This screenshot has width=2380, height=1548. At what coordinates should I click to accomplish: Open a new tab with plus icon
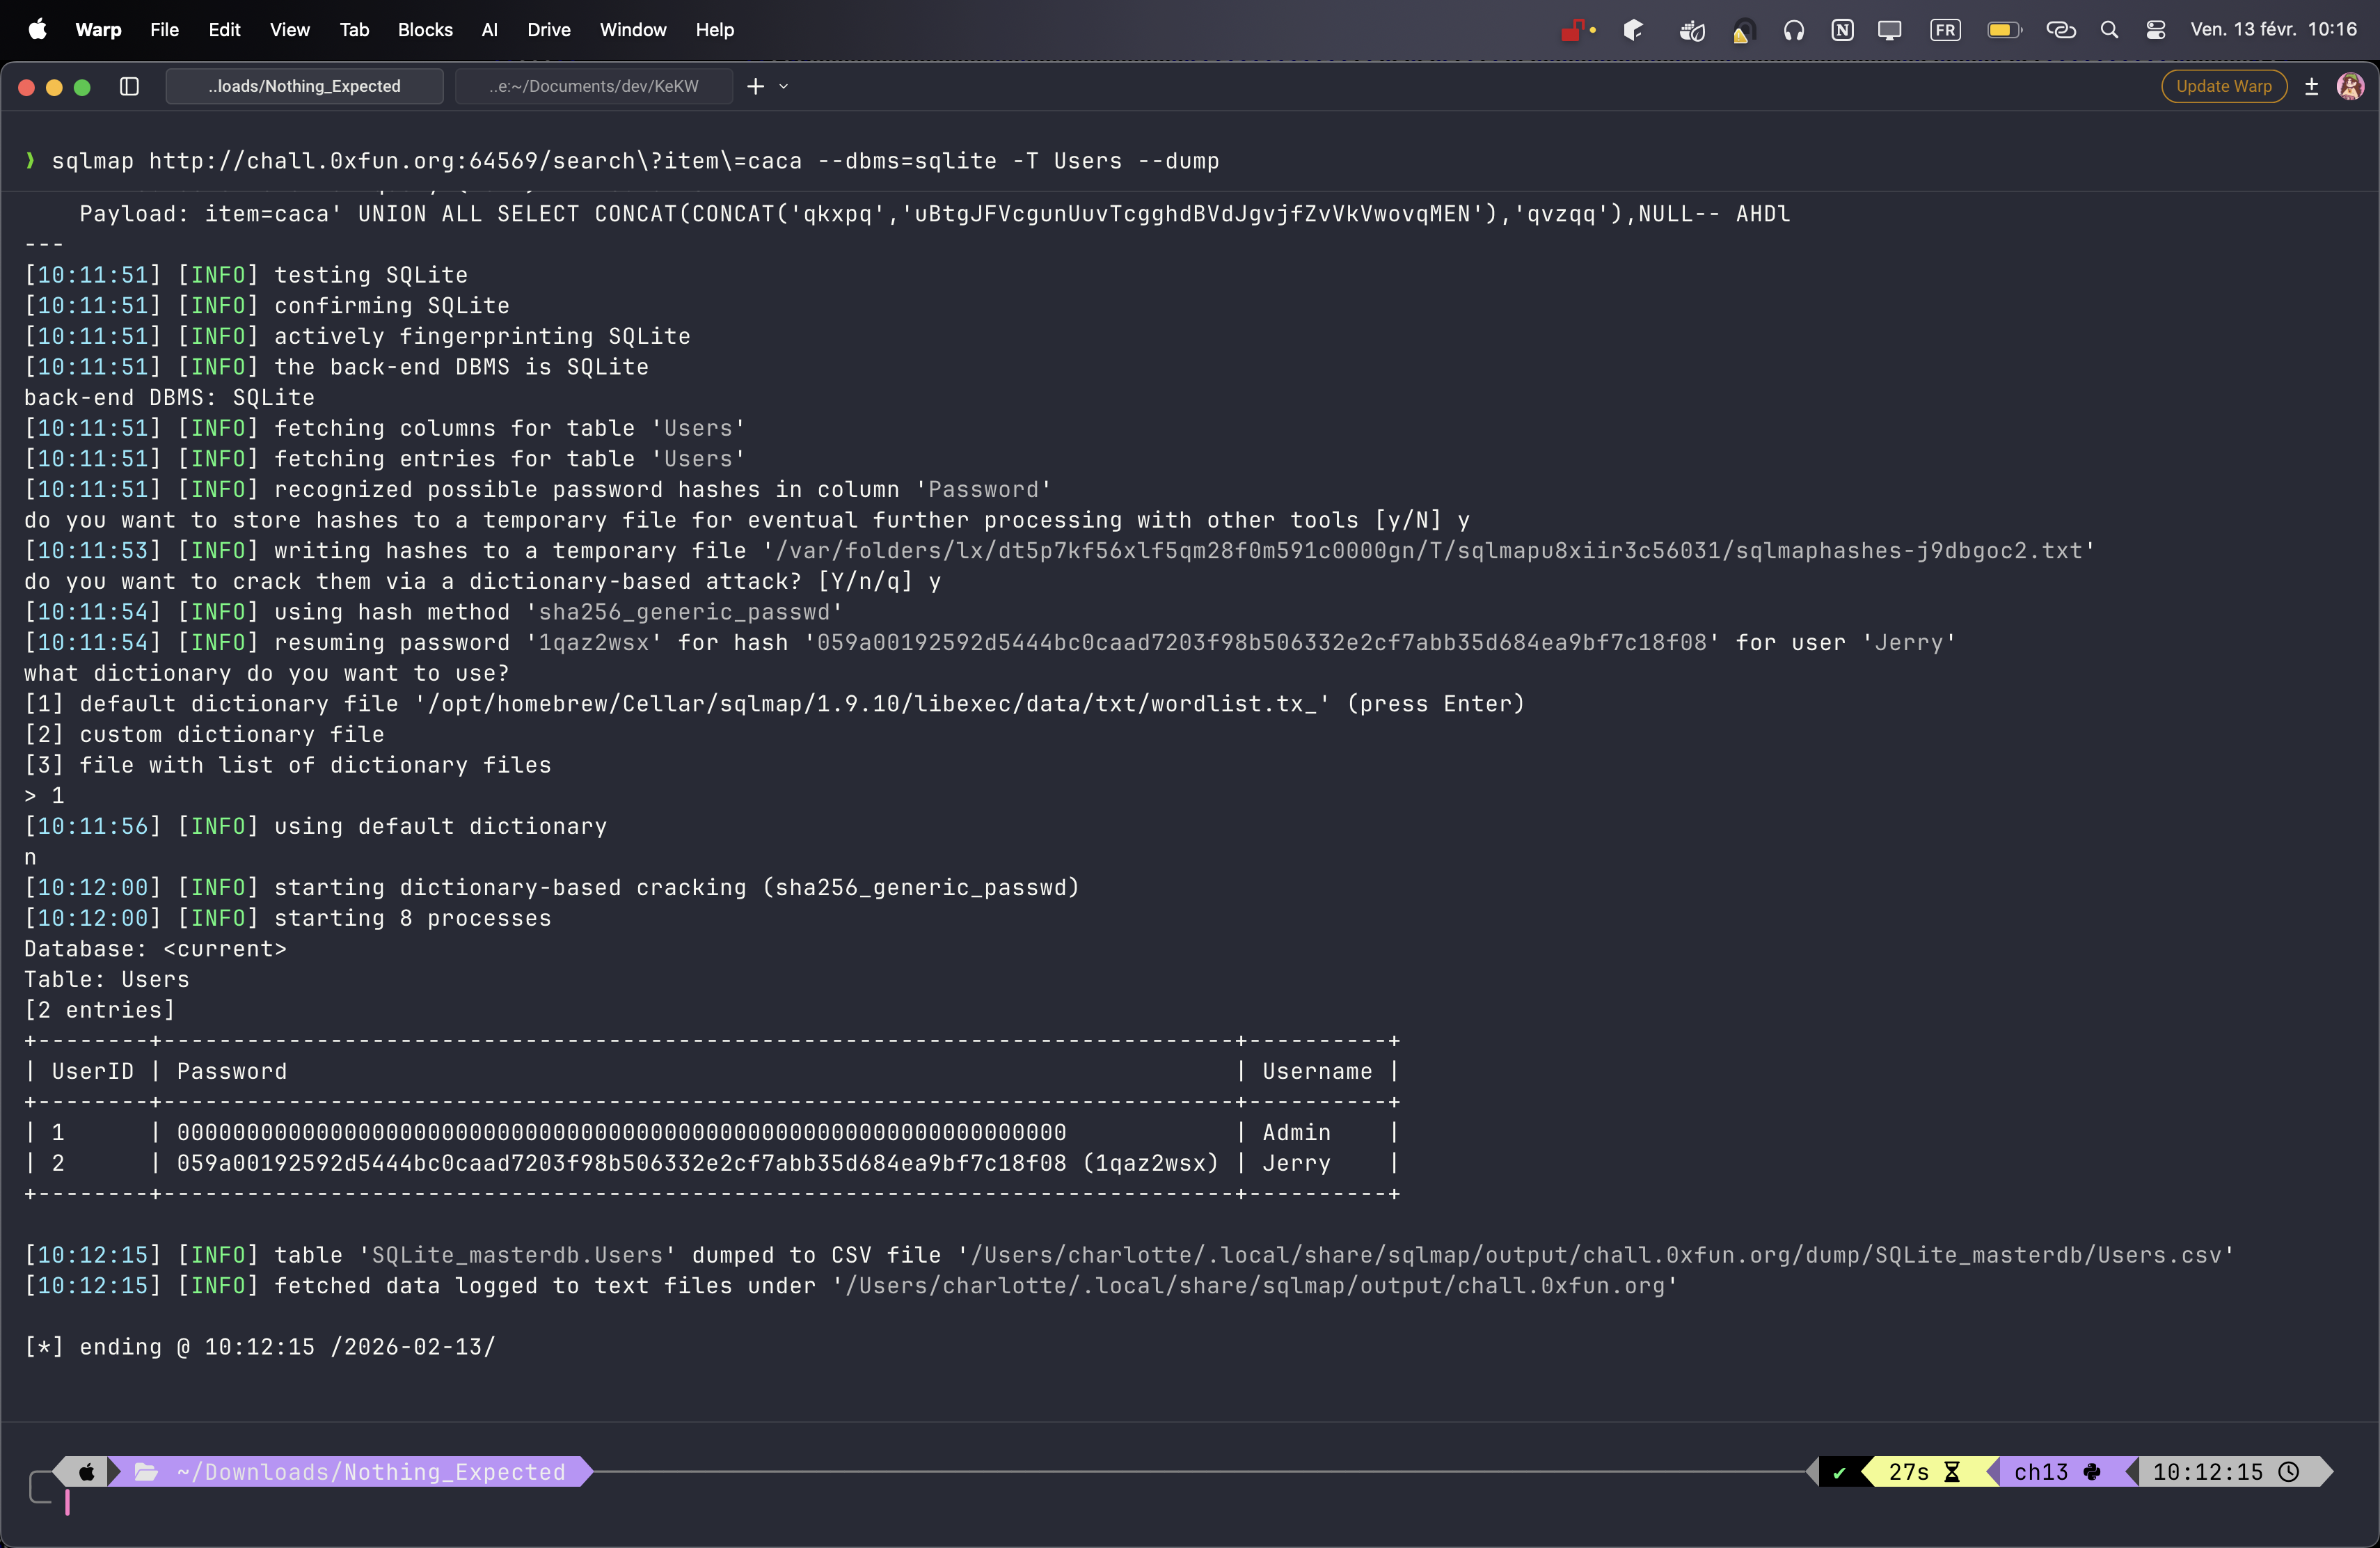coord(756,86)
